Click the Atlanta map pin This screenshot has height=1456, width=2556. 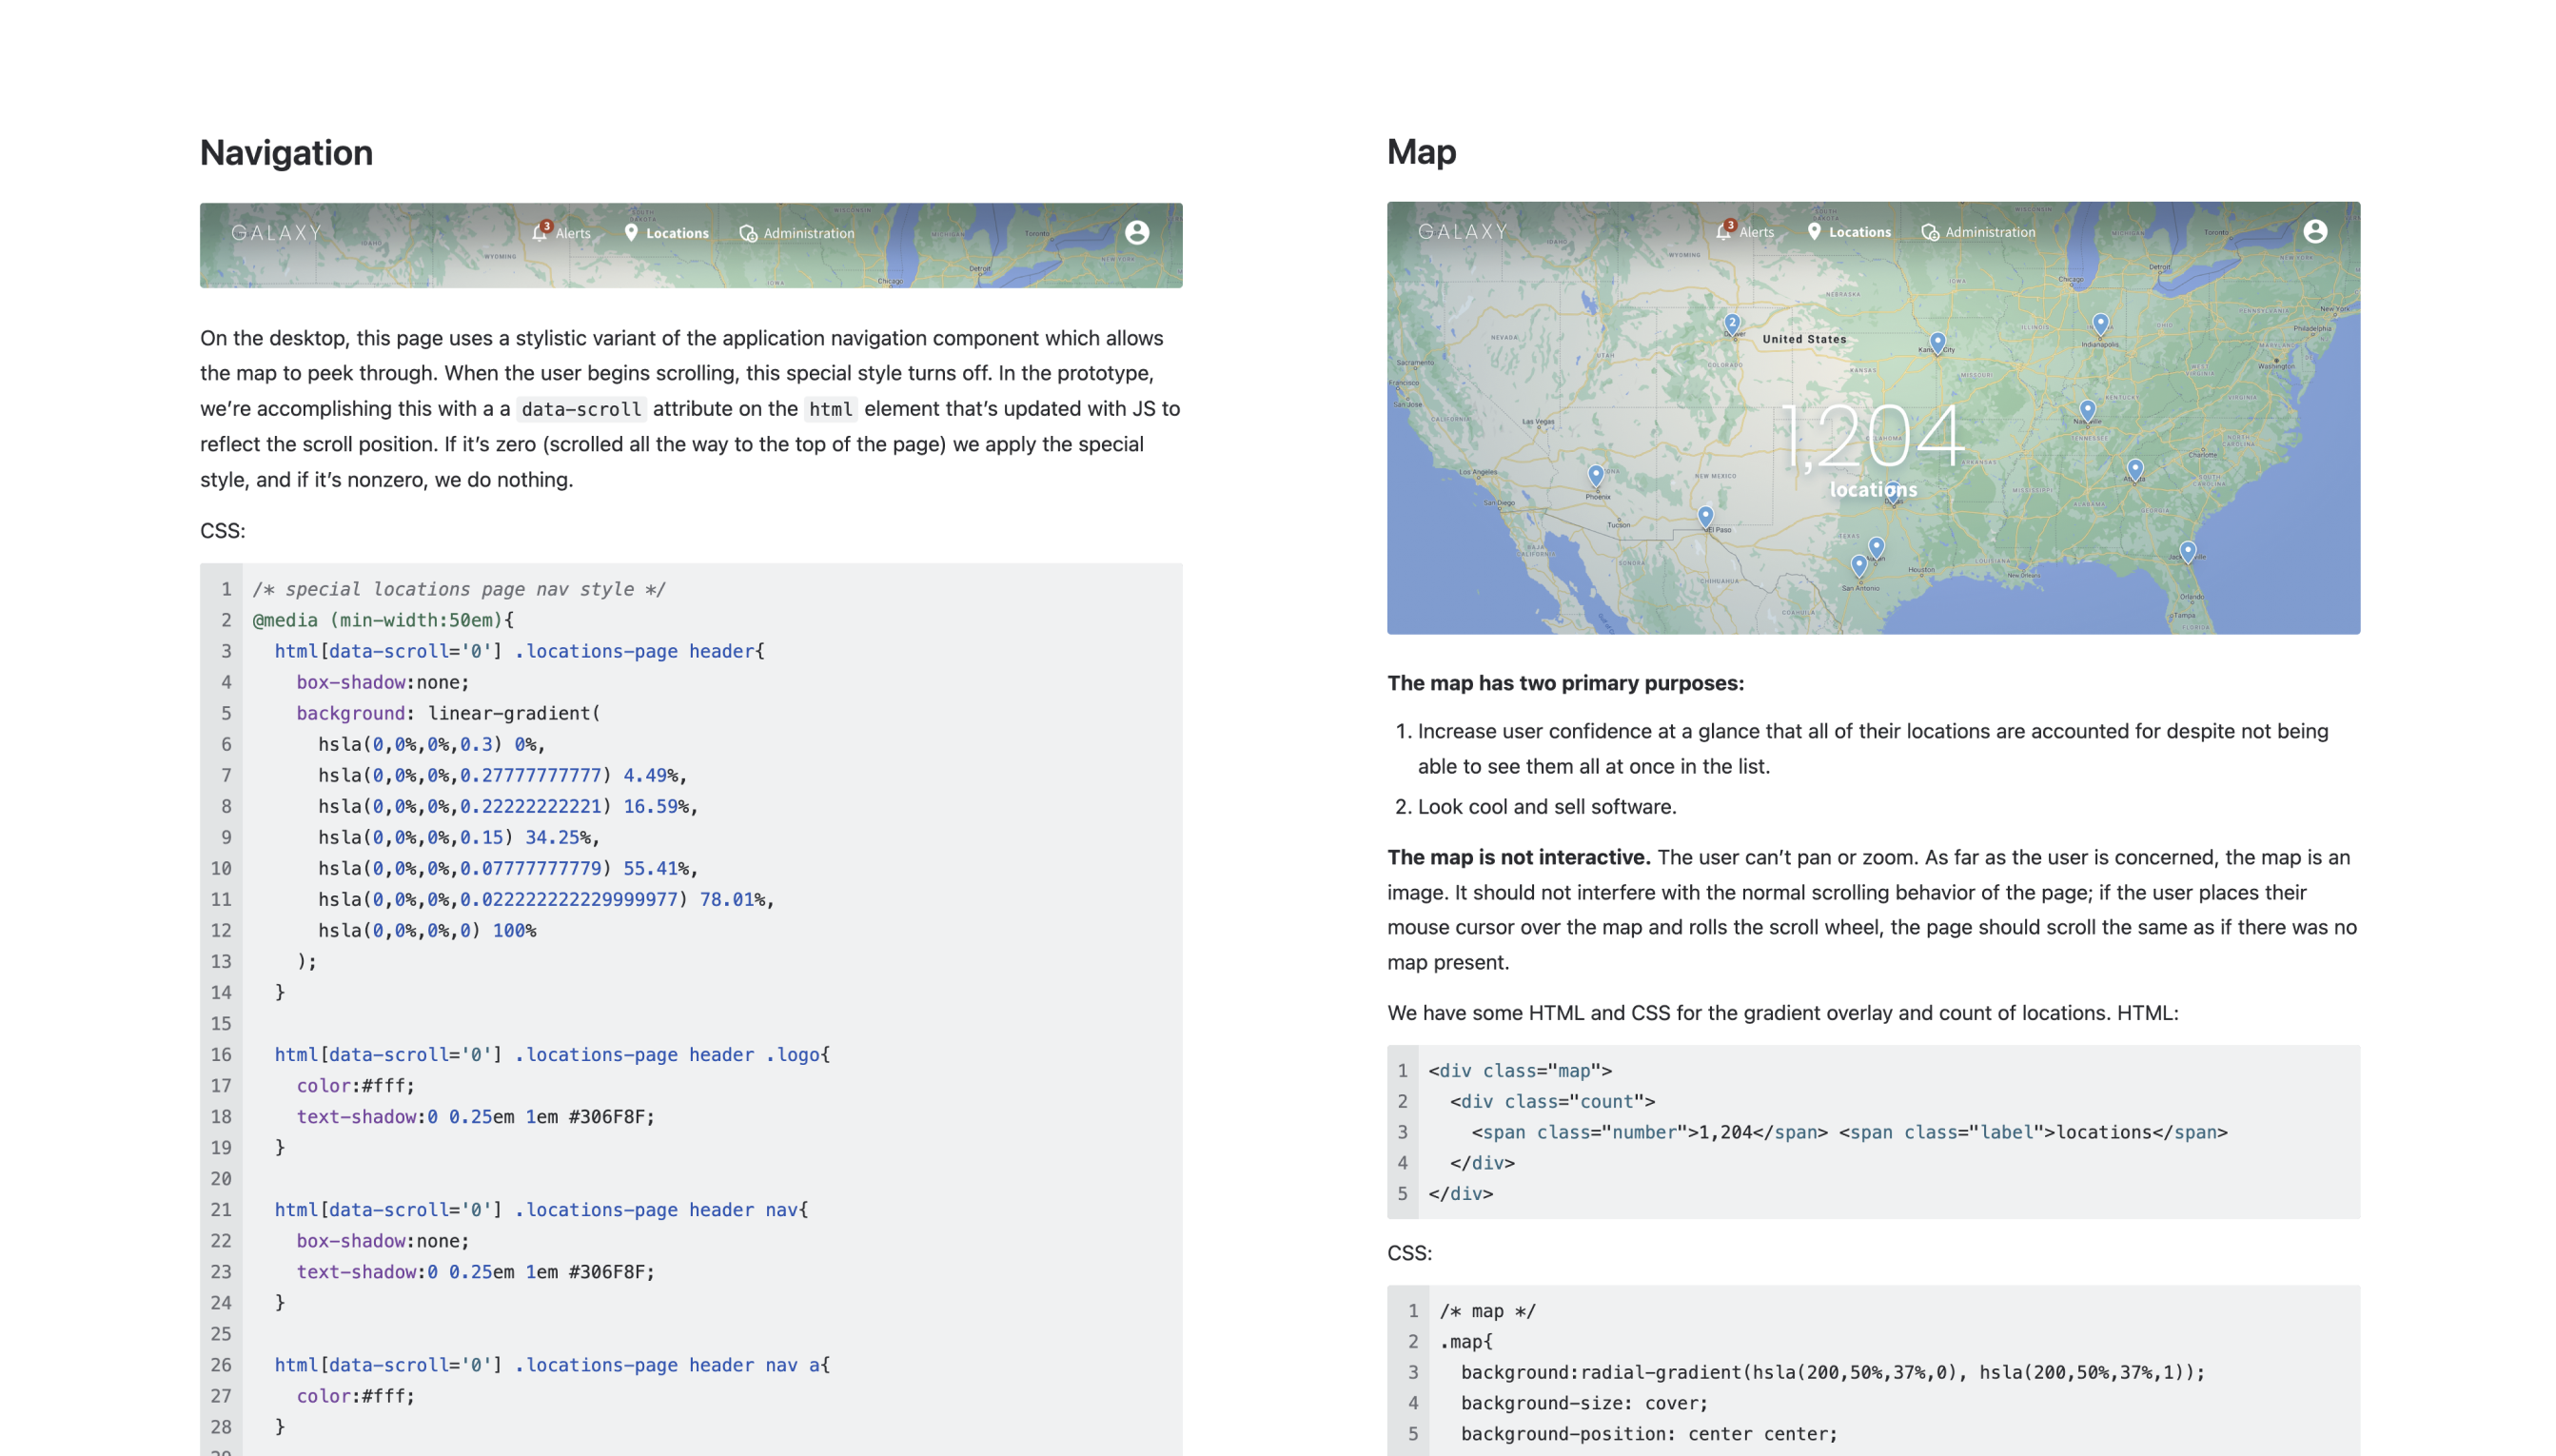pyautogui.click(x=2135, y=468)
